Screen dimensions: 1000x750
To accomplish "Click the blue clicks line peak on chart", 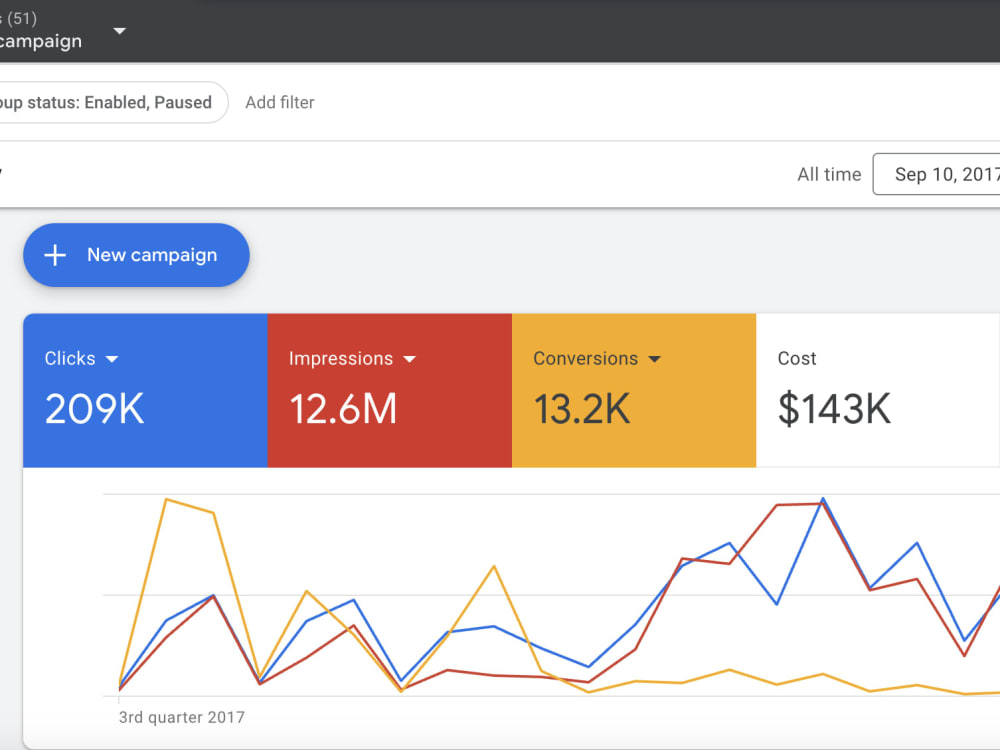I will (x=823, y=499).
